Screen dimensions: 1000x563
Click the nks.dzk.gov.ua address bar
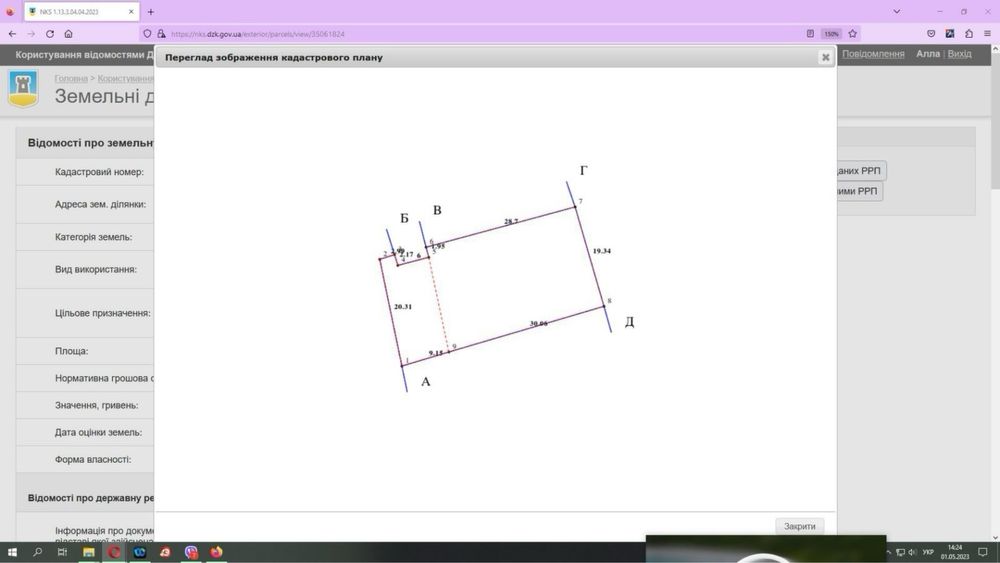[472, 34]
